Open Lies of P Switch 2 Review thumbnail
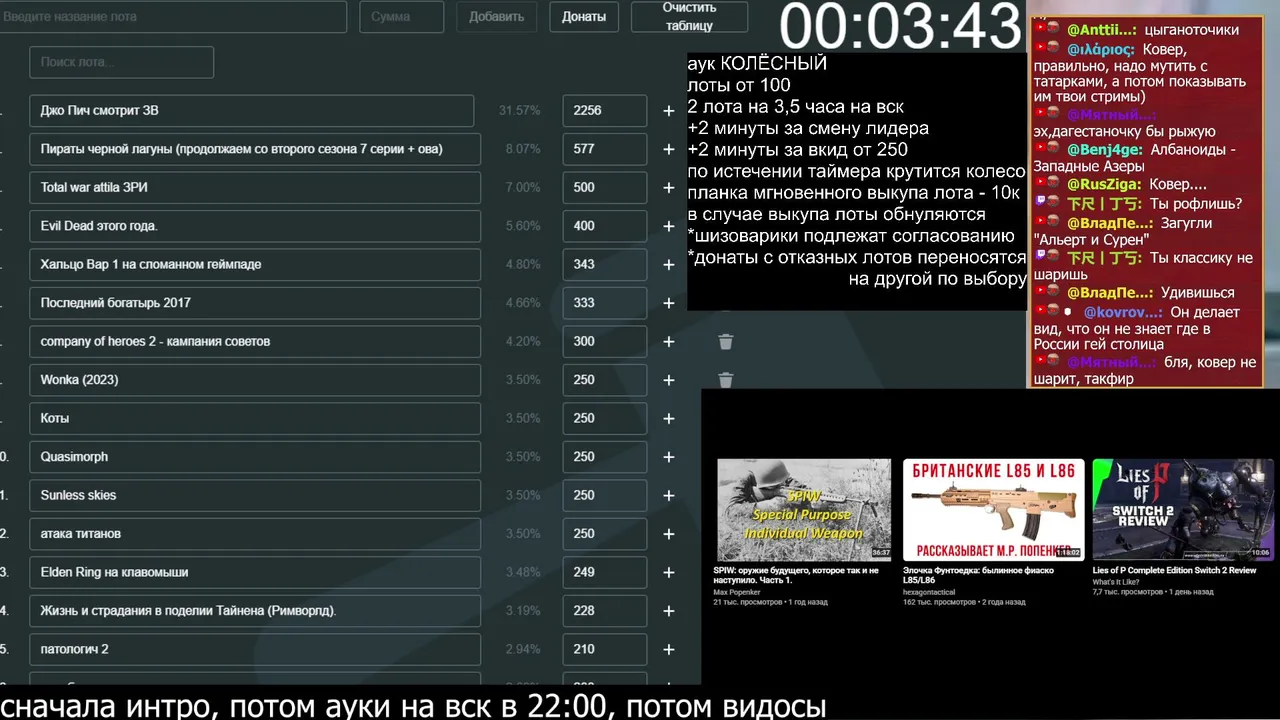Viewport: 1280px width, 720px height. tap(1183, 510)
